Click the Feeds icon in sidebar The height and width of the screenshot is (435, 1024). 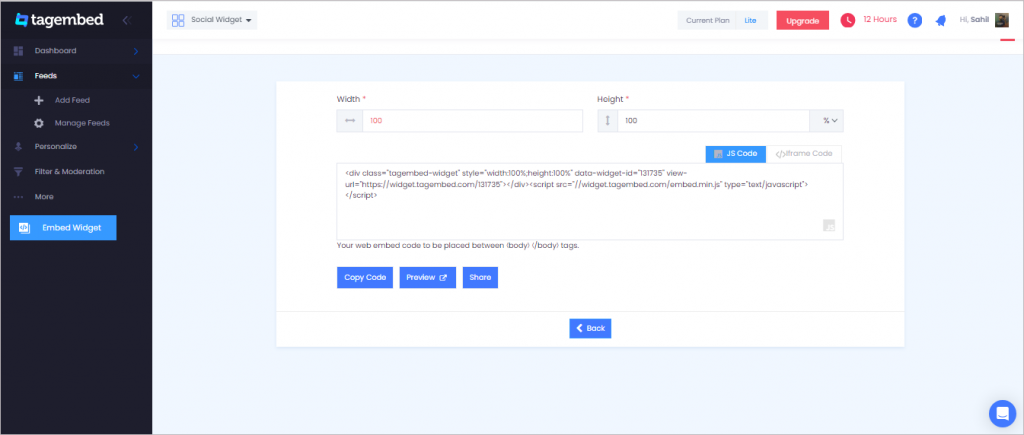[18, 76]
